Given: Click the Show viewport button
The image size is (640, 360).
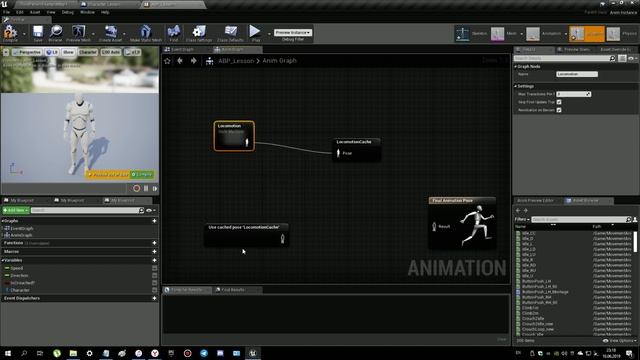Looking at the screenshot, I should click(69, 52).
